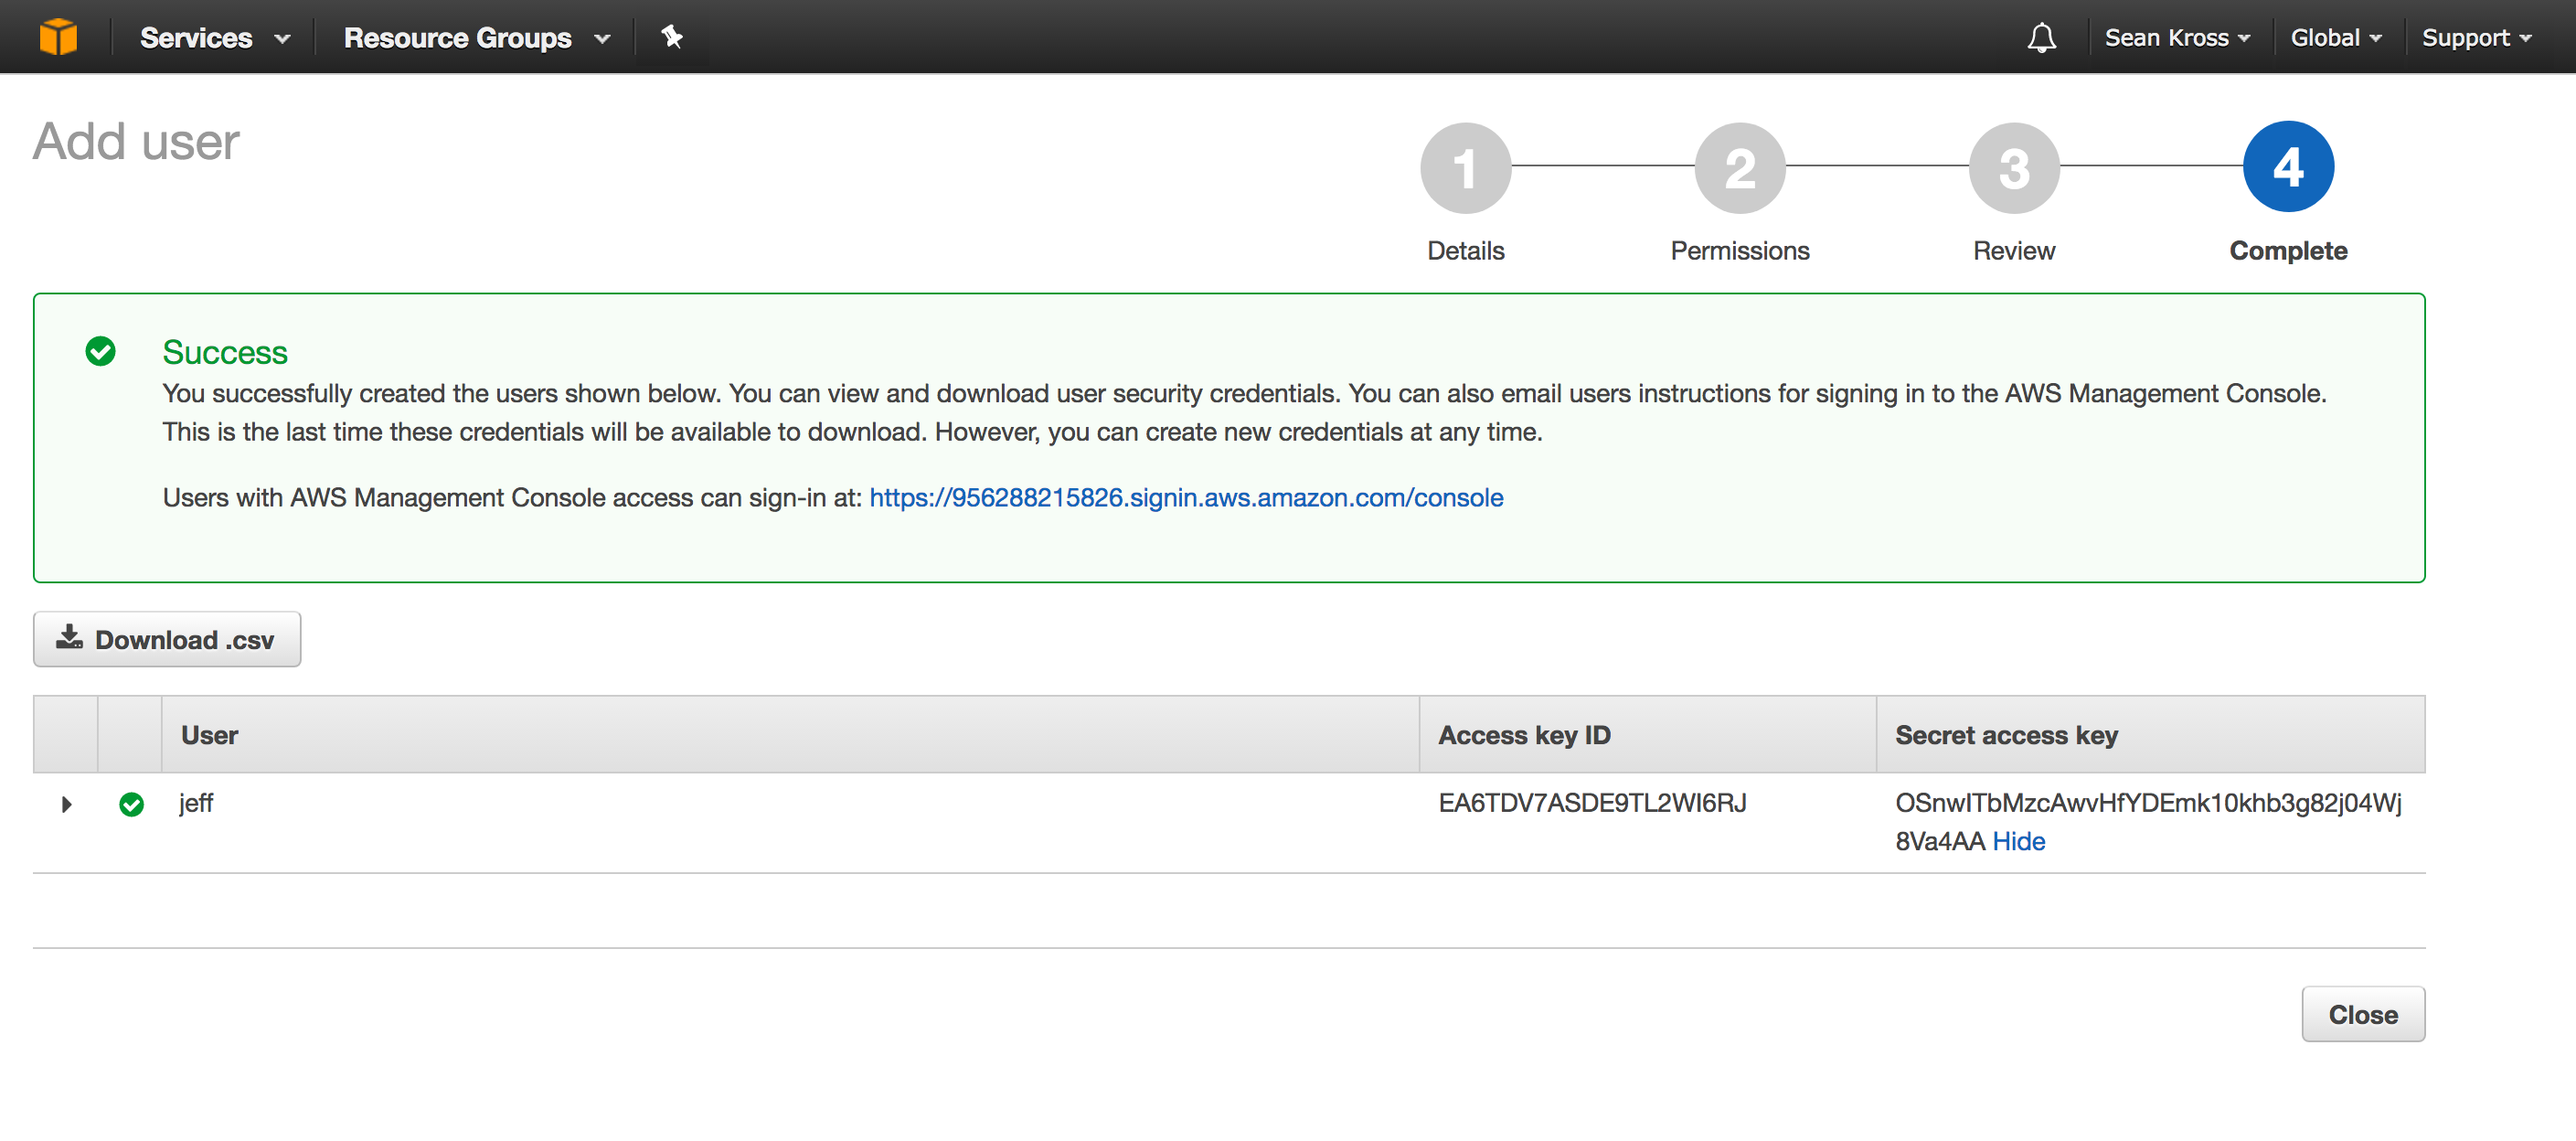
Task: Click the AWS orange cube logo
Action: click(58, 37)
